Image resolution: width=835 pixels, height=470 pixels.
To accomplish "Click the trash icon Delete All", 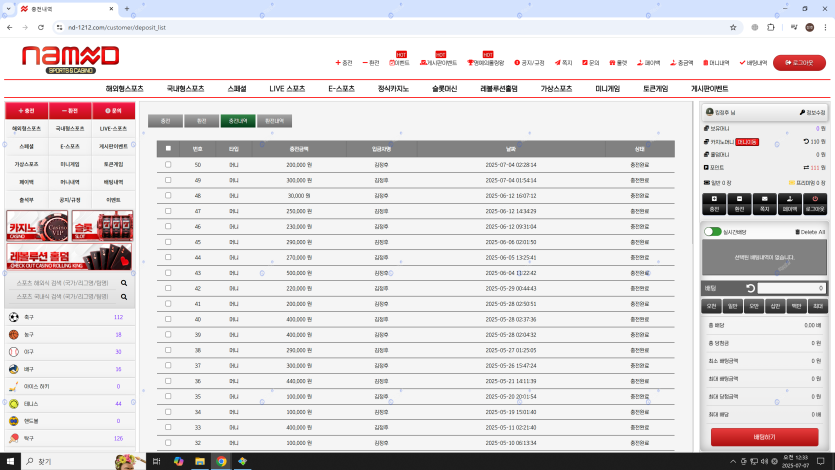I will [x=797, y=232].
